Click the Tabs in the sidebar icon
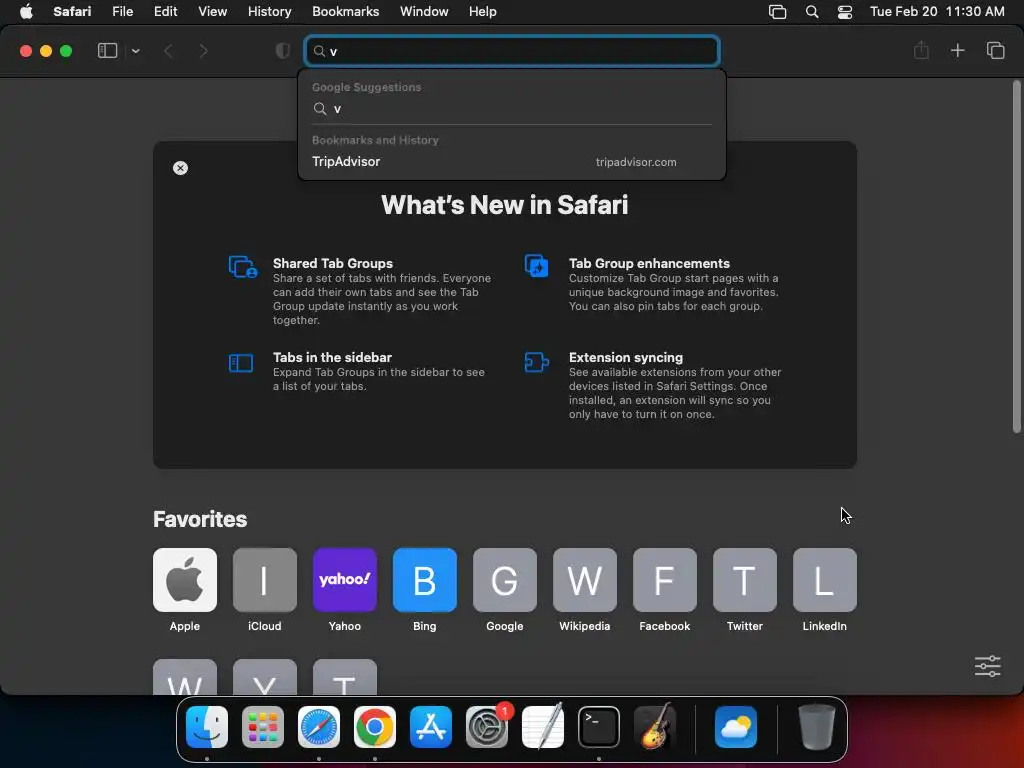Screen dimensions: 1024x768 241,362
